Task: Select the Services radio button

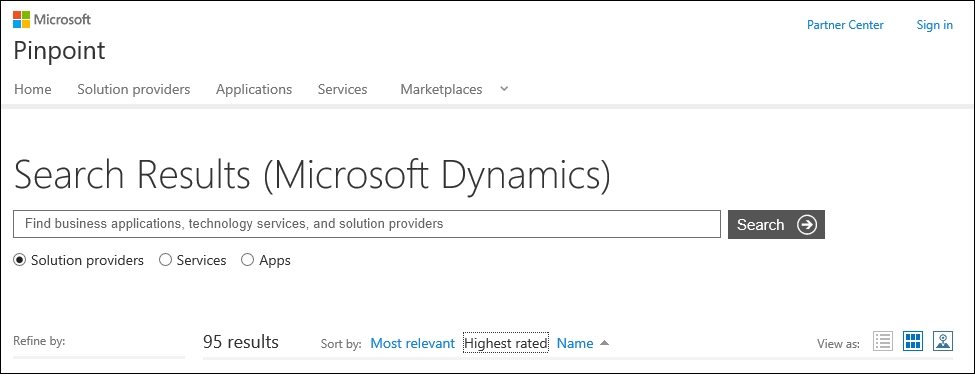Action: (x=165, y=260)
